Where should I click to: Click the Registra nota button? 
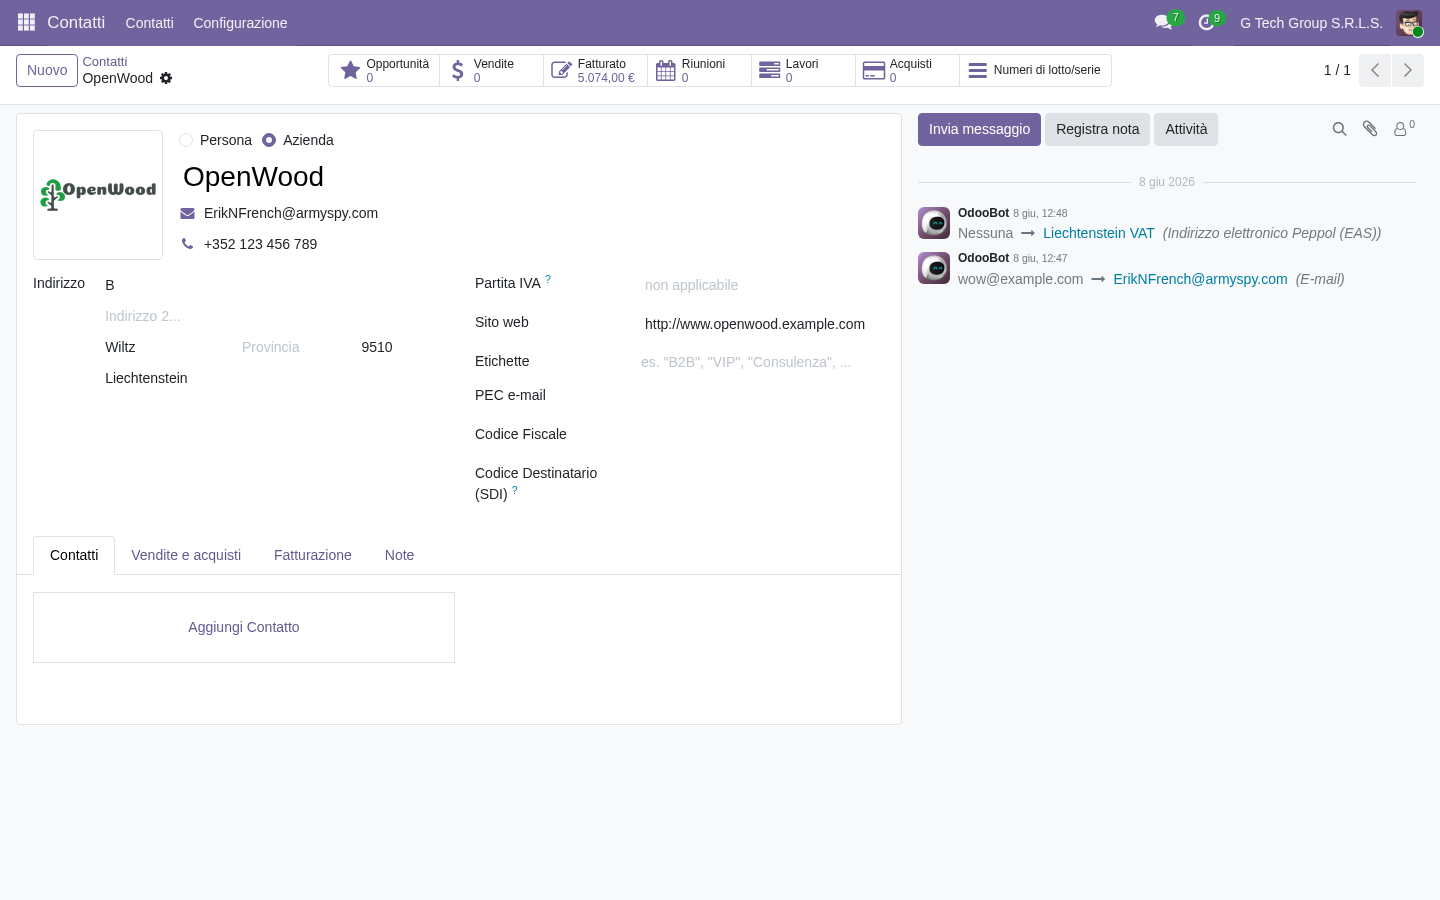click(1097, 129)
